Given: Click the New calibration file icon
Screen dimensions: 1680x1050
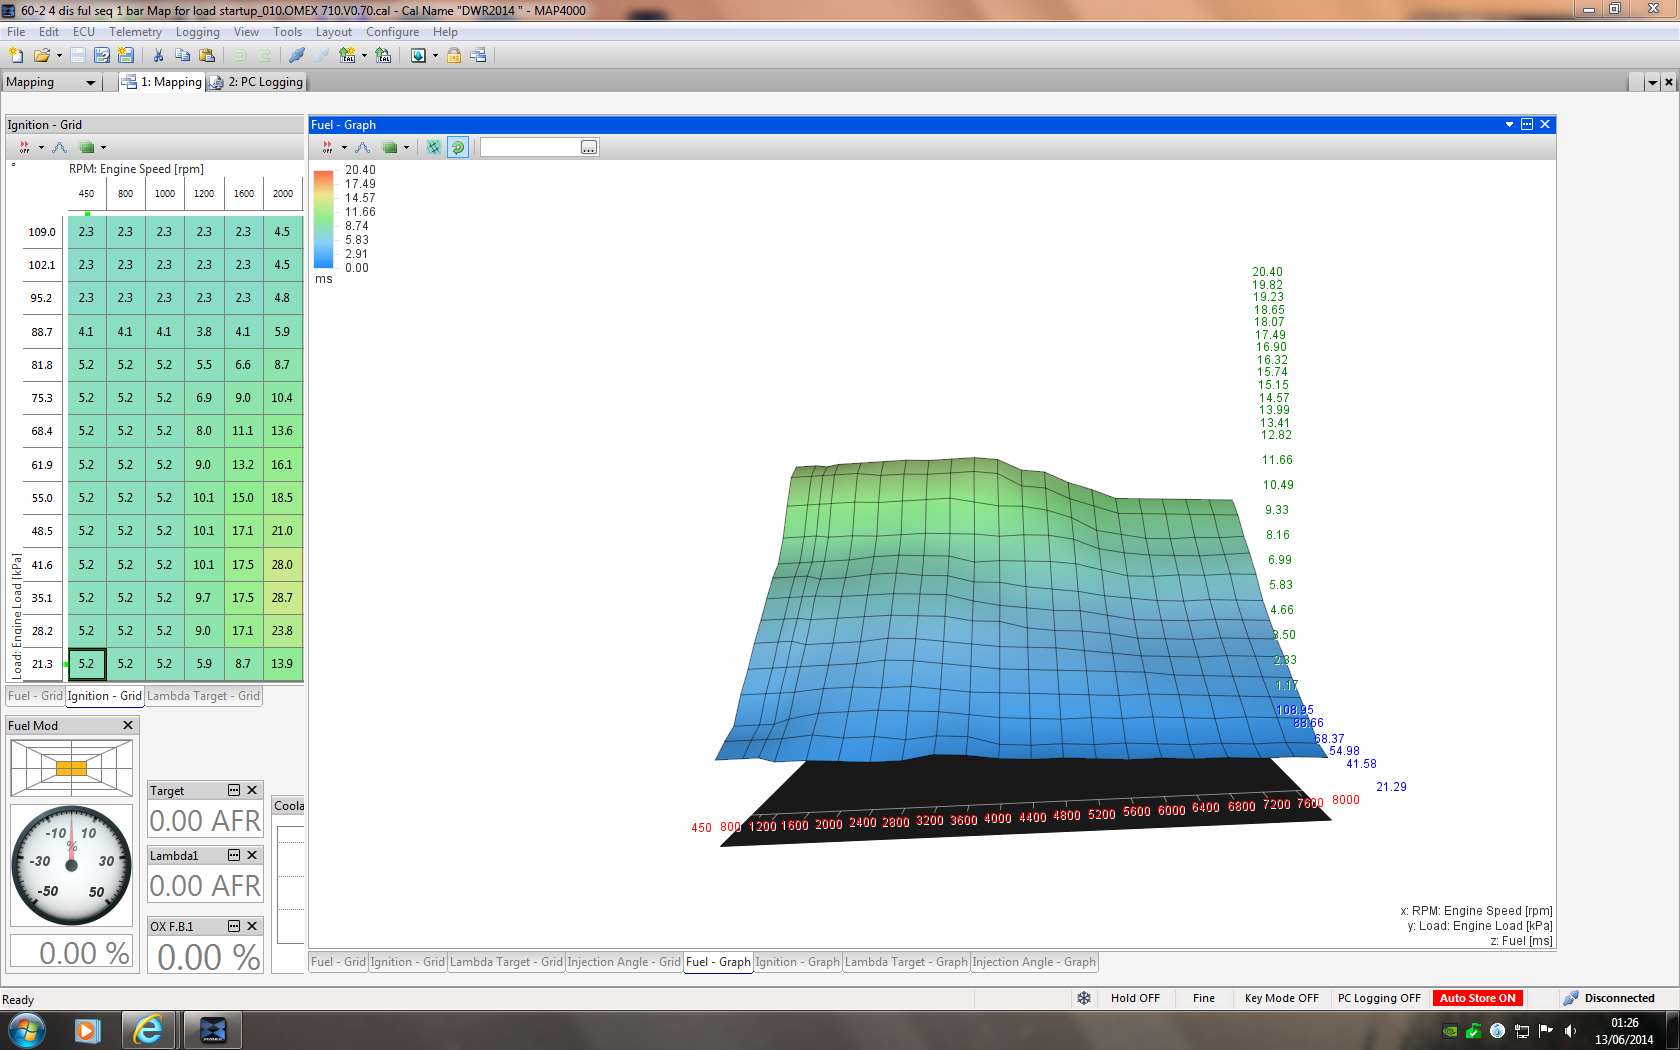Looking at the screenshot, I should click(16, 56).
